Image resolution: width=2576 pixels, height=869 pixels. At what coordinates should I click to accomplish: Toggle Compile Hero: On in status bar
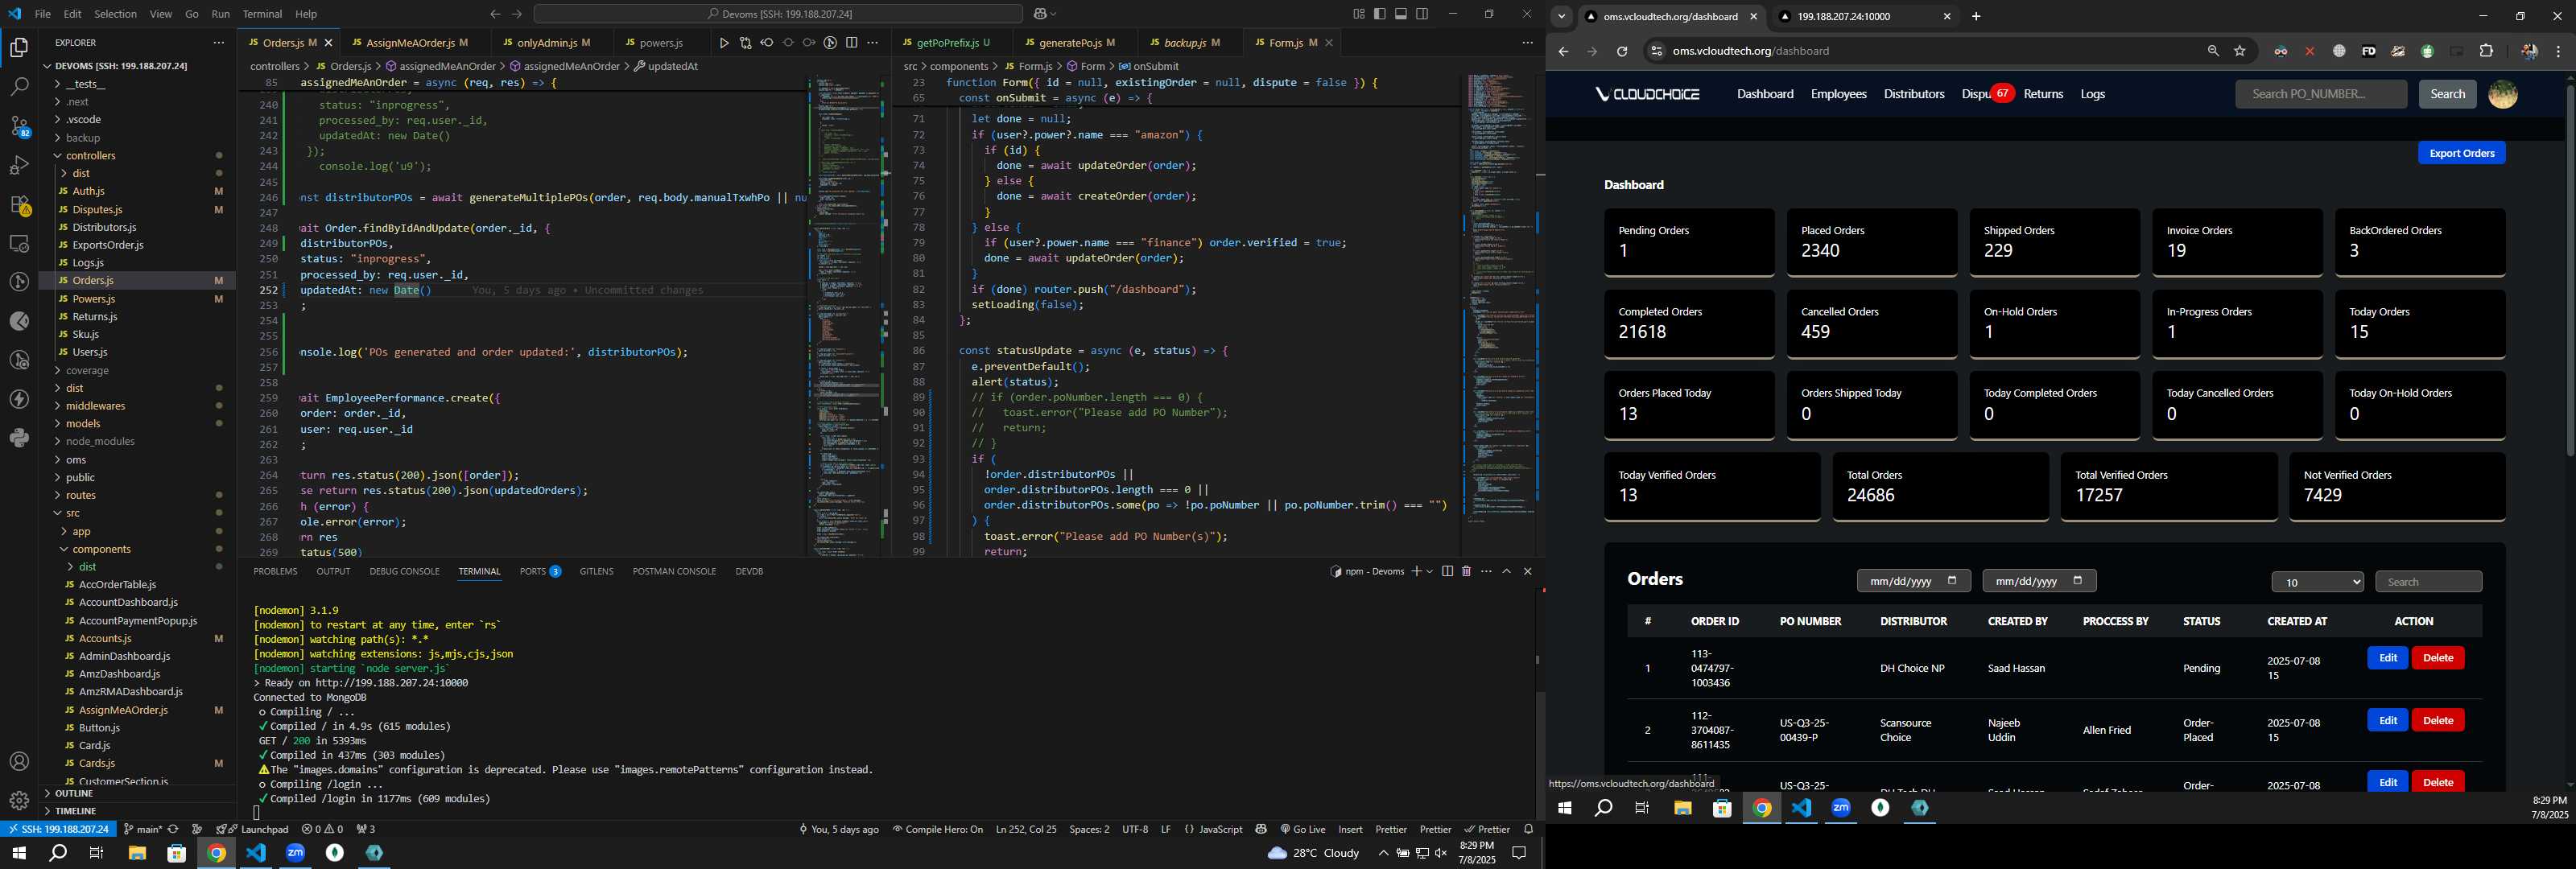pyautogui.click(x=937, y=829)
